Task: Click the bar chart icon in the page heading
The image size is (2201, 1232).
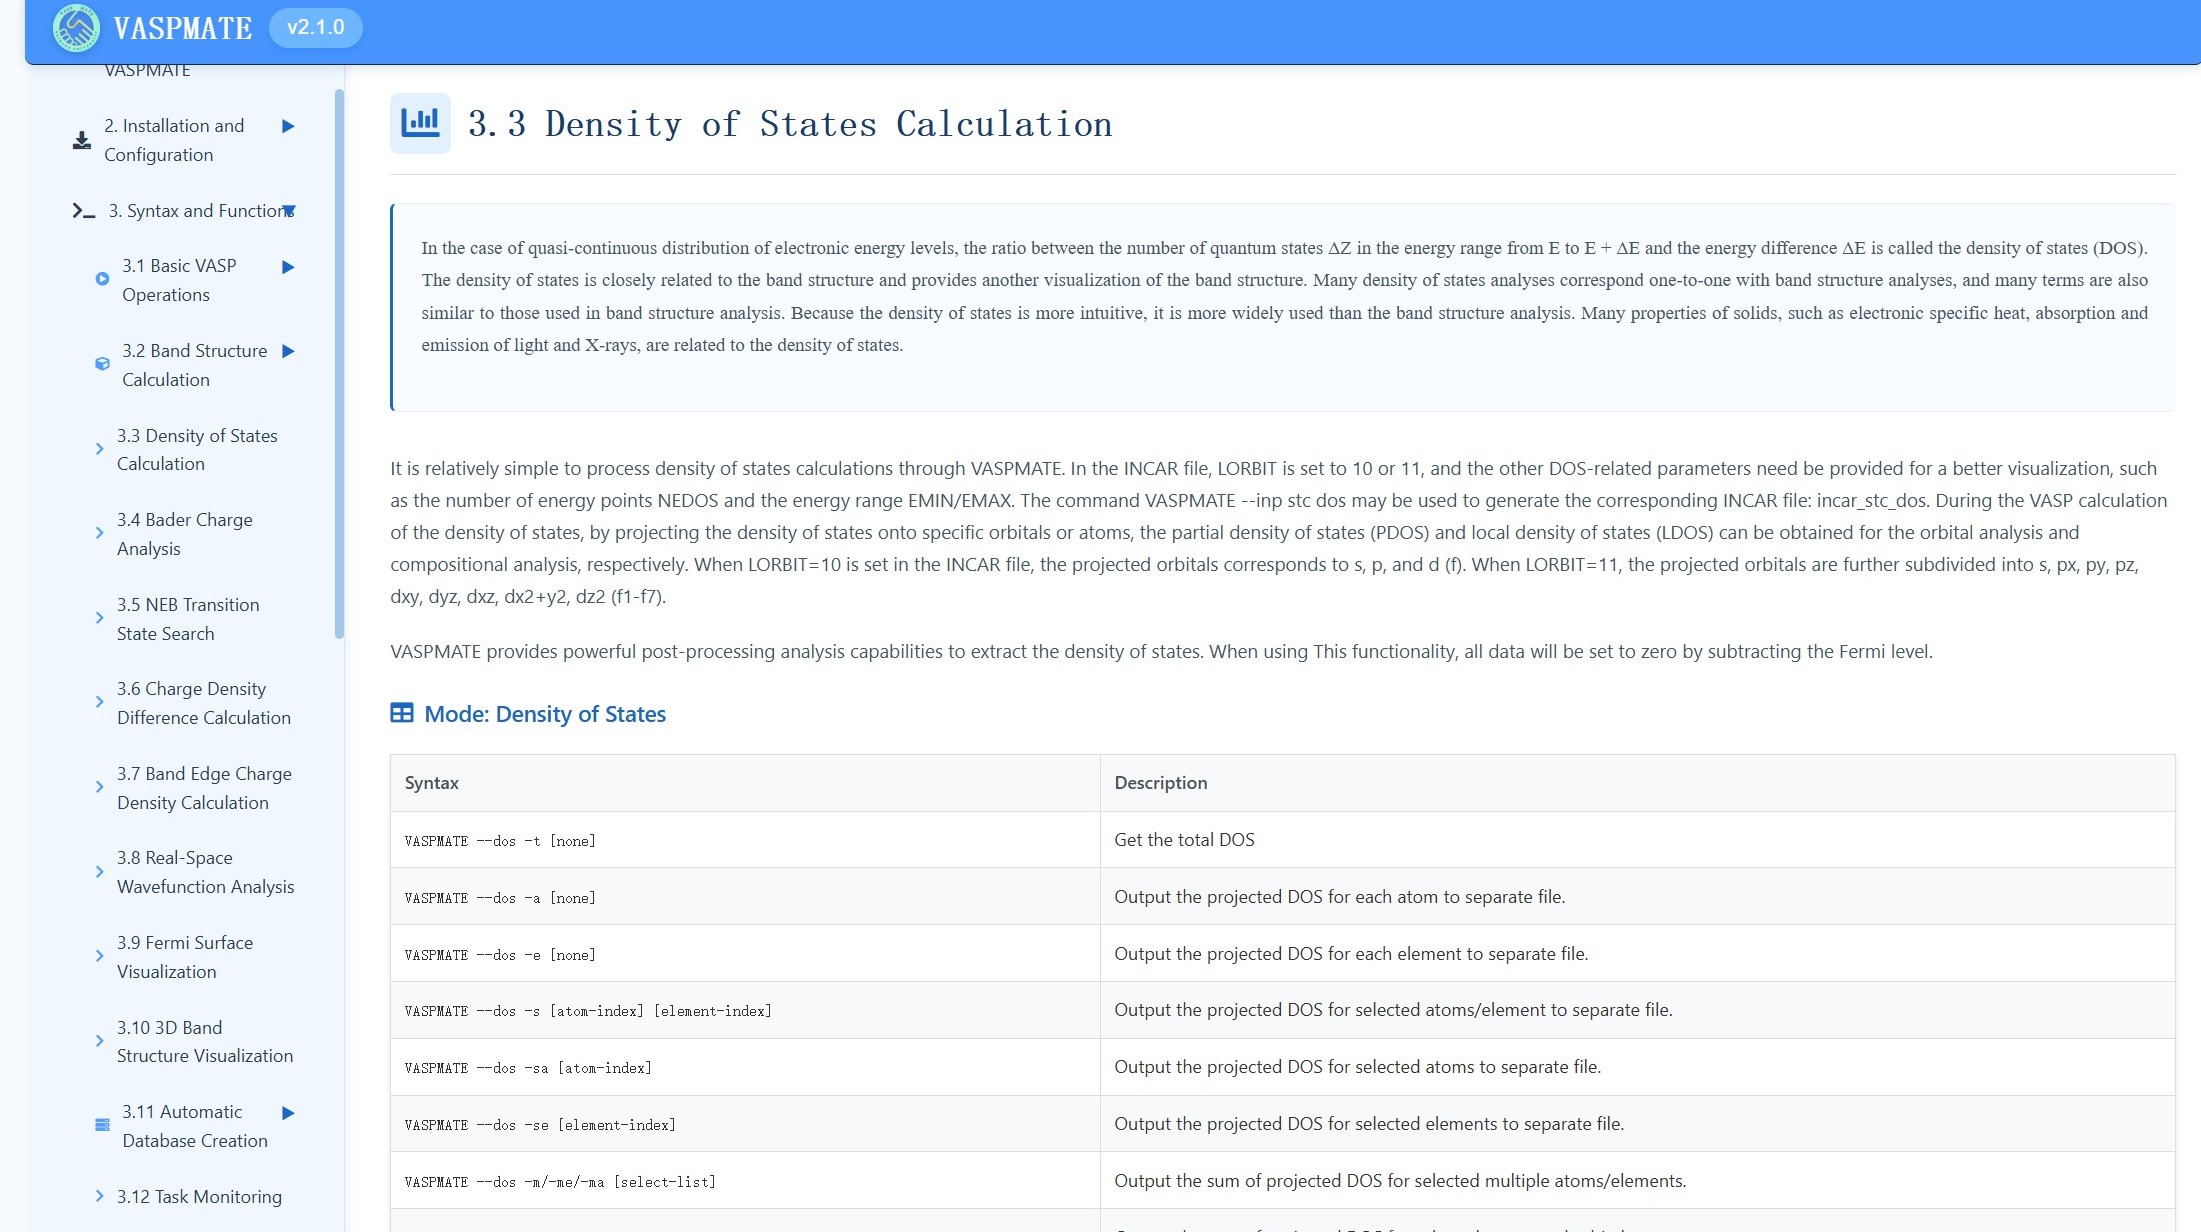Action: (420, 123)
